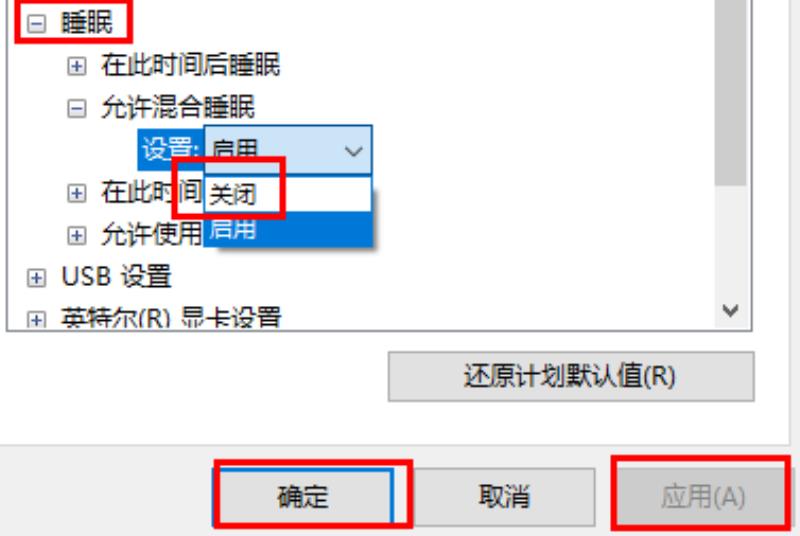Select the 允许混合睡眠 tree label
800x536 pixels.
coord(178,108)
